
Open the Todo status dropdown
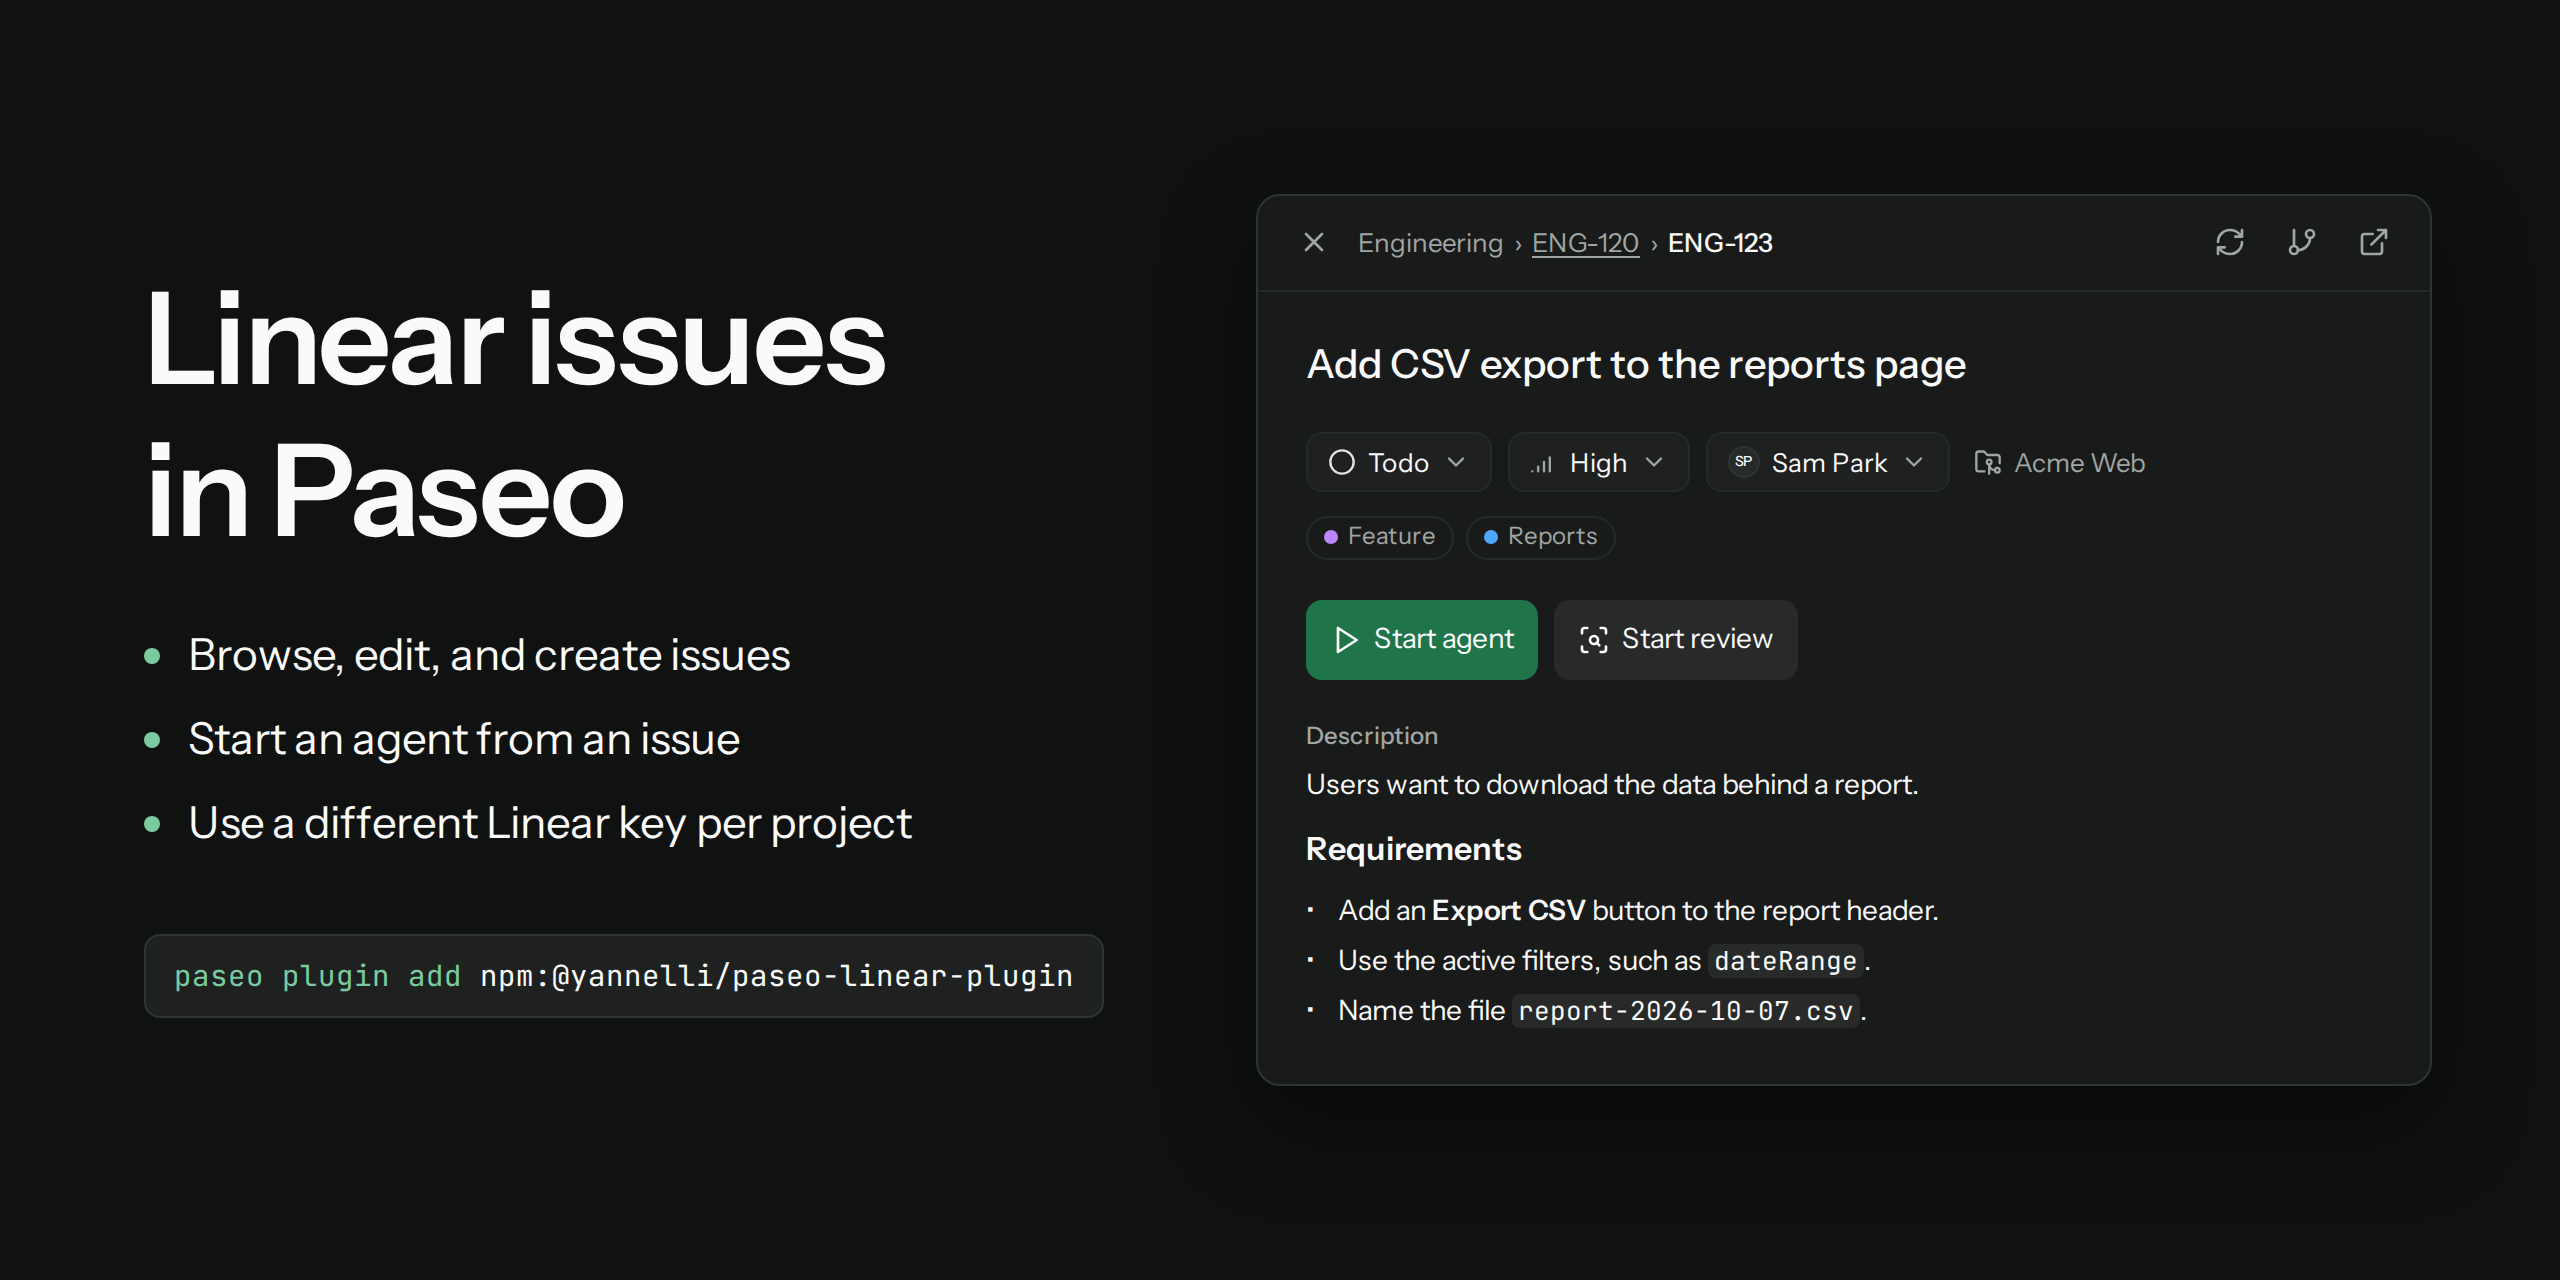coord(1398,462)
